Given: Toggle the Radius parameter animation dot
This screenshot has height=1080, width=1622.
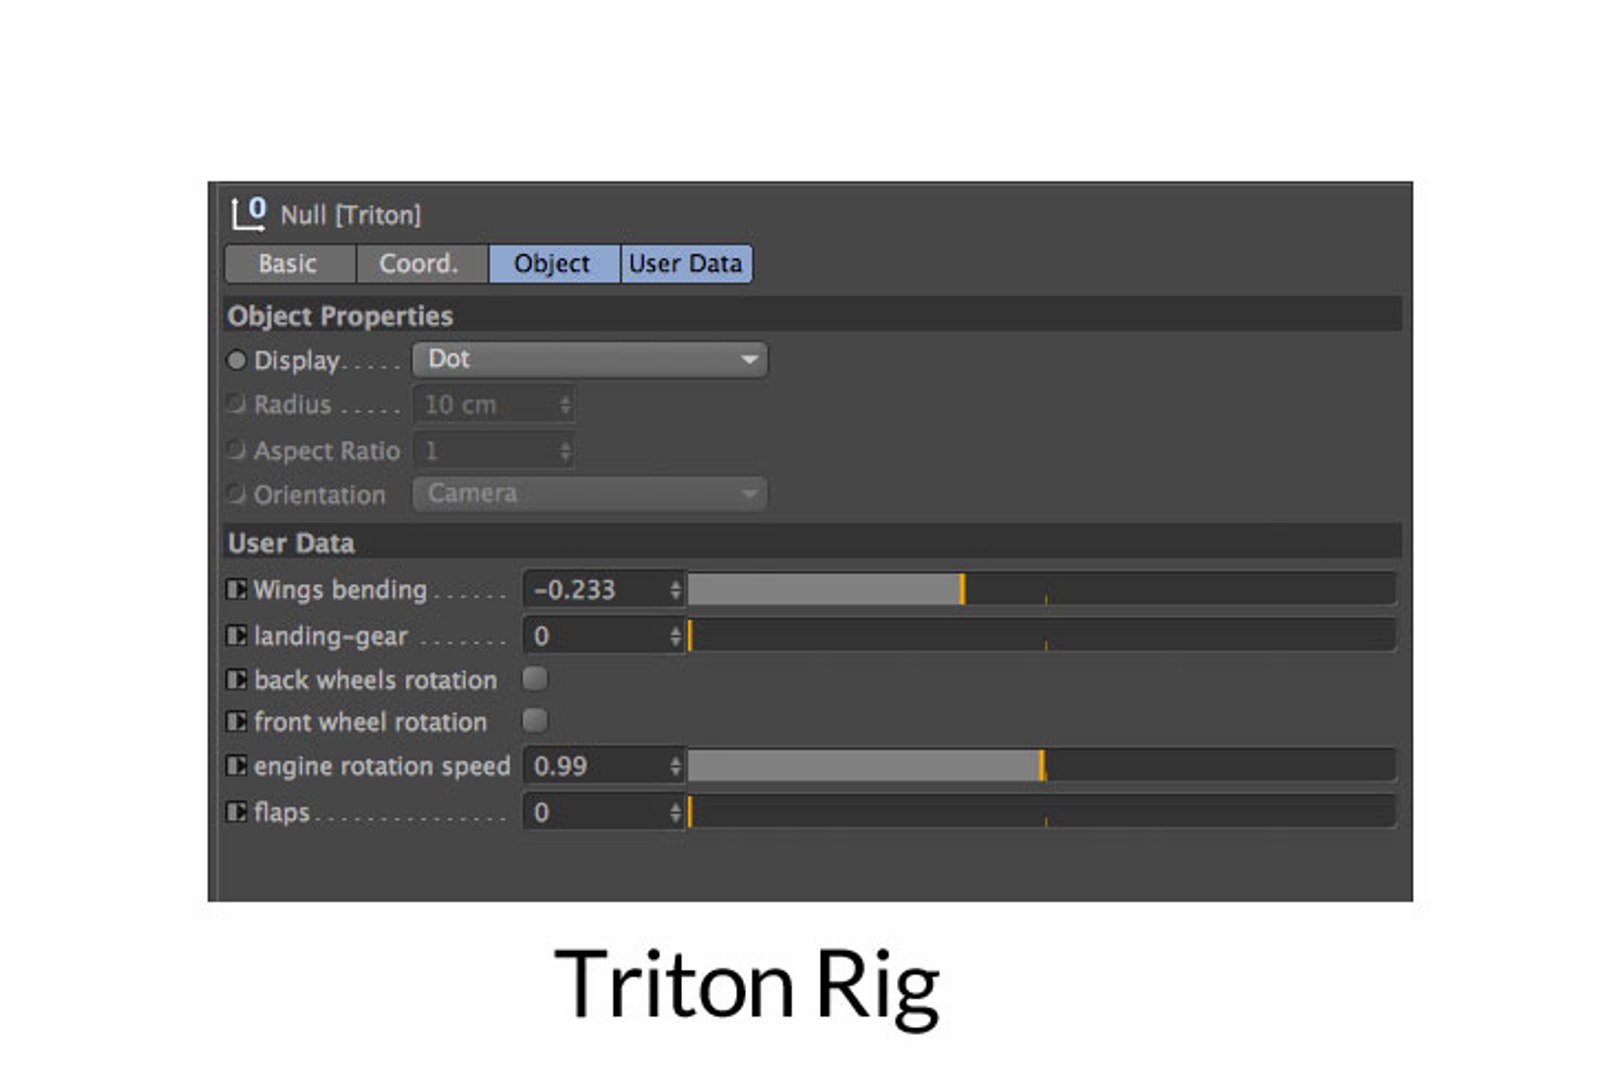Looking at the screenshot, I should coord(236,404).
